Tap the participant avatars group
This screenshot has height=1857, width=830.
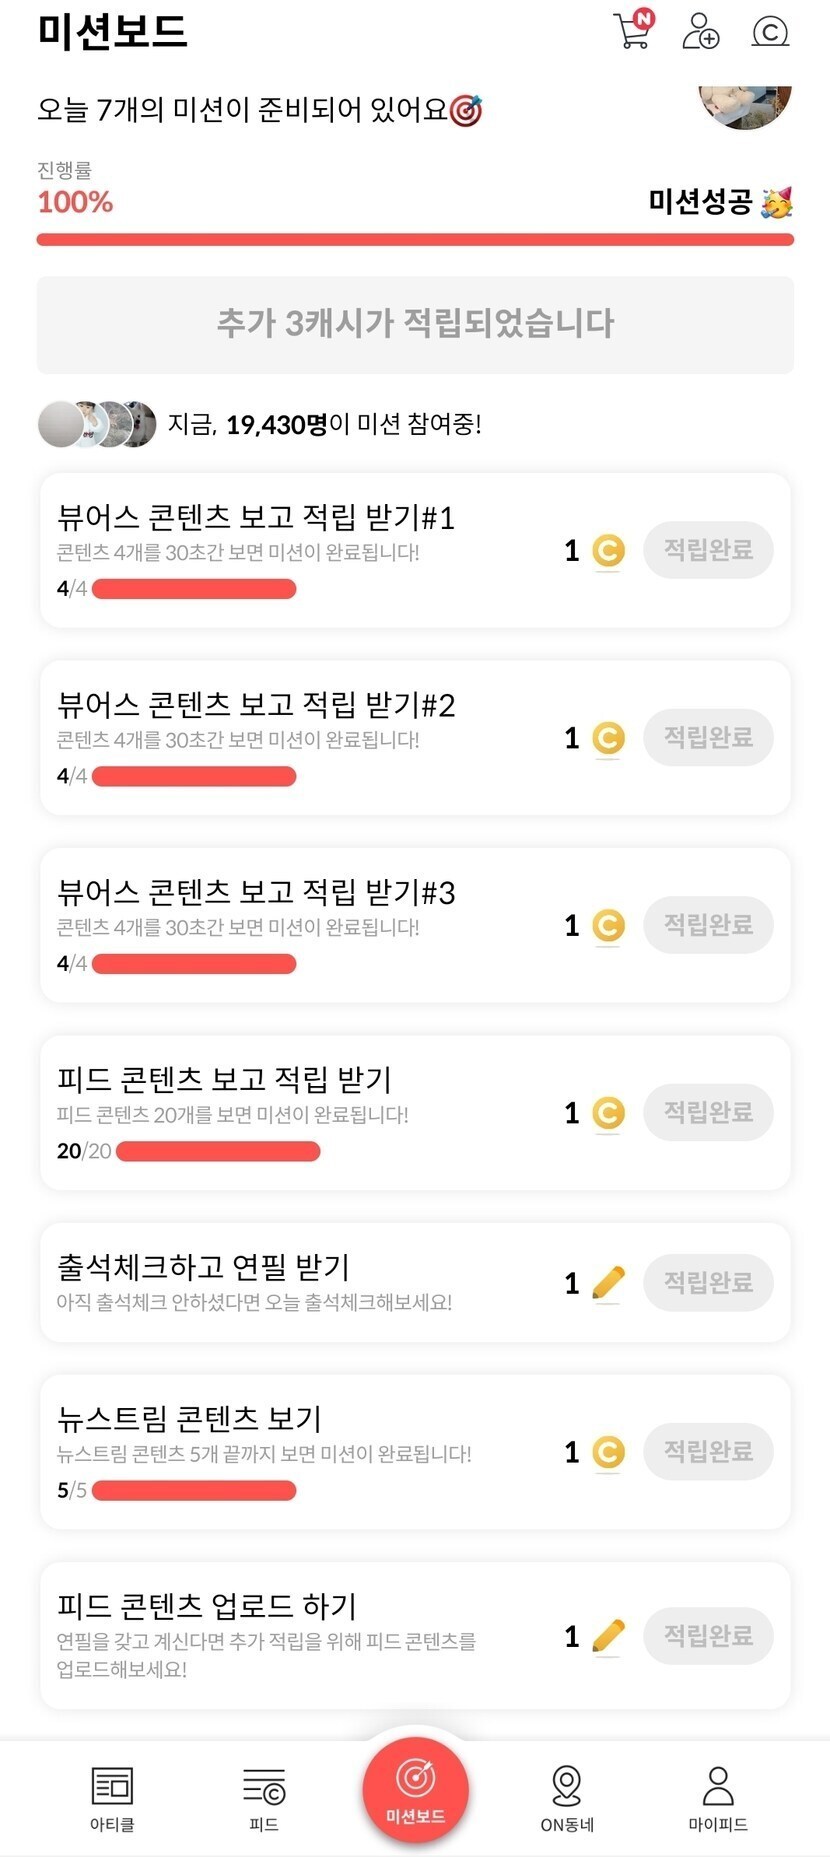[x=97, y=424]
